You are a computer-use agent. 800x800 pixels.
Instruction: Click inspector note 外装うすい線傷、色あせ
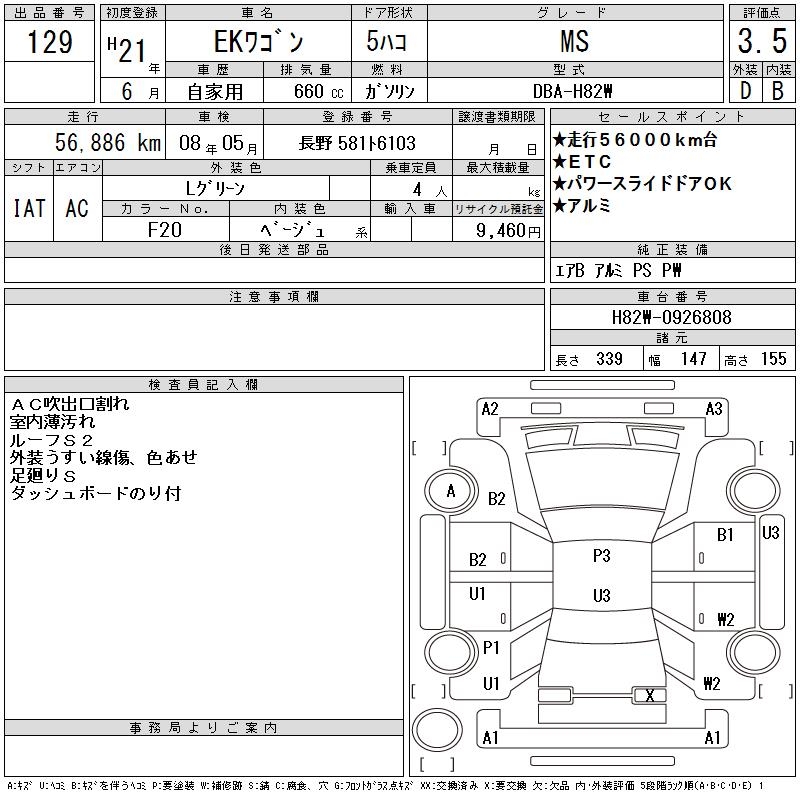coord(104,458)
